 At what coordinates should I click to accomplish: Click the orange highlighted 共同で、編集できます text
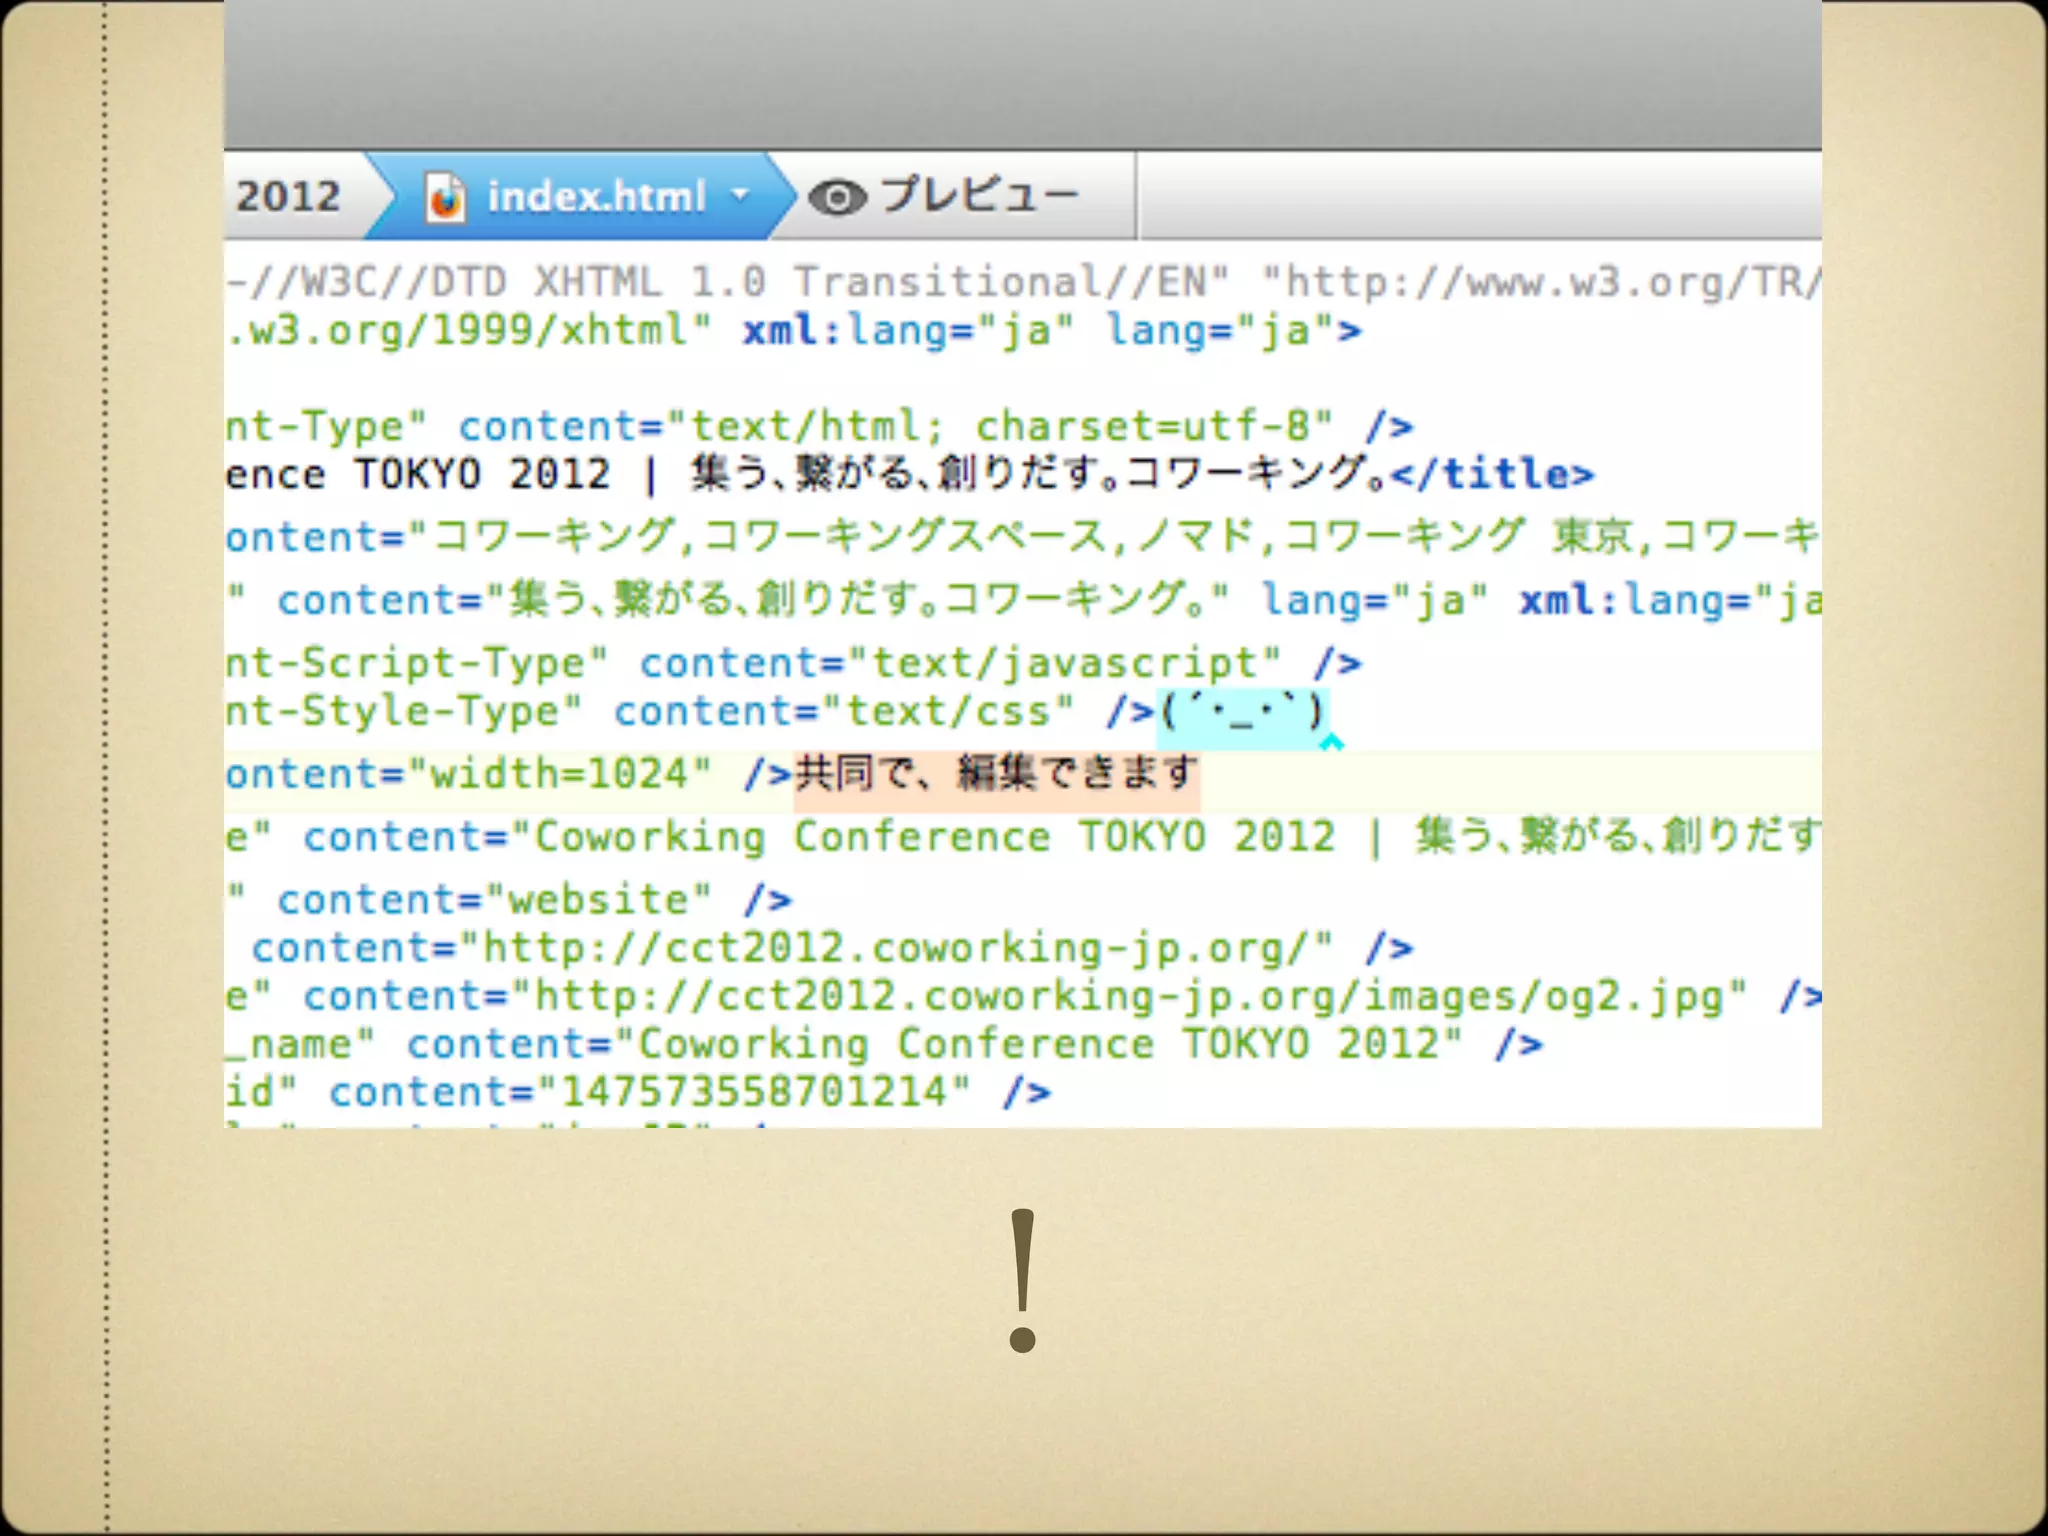click(x=996, y=775)
